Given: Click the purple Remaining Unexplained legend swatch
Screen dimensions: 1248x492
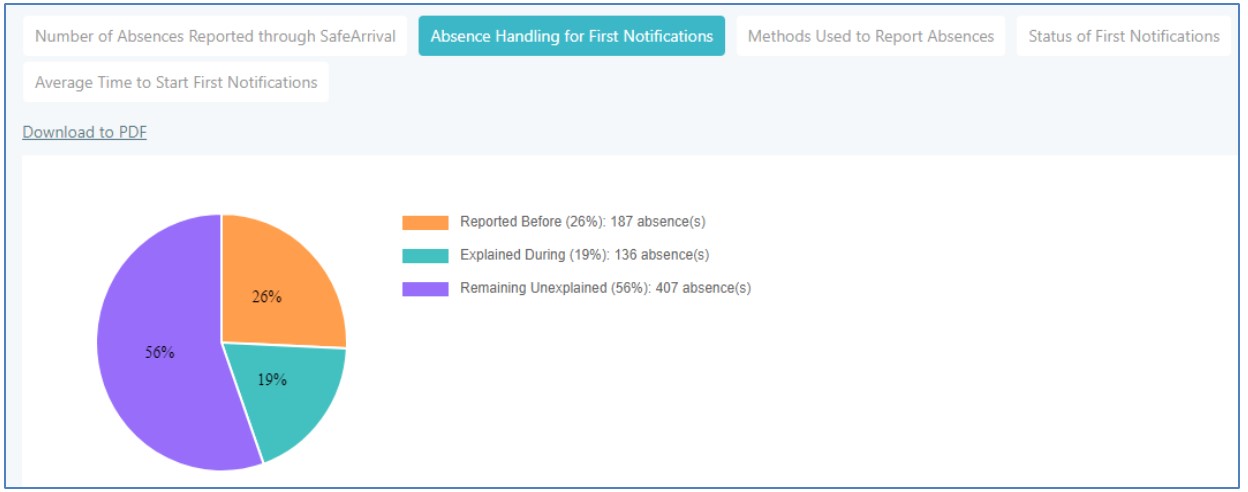Looking at the screenshot, I should (425, 289).
